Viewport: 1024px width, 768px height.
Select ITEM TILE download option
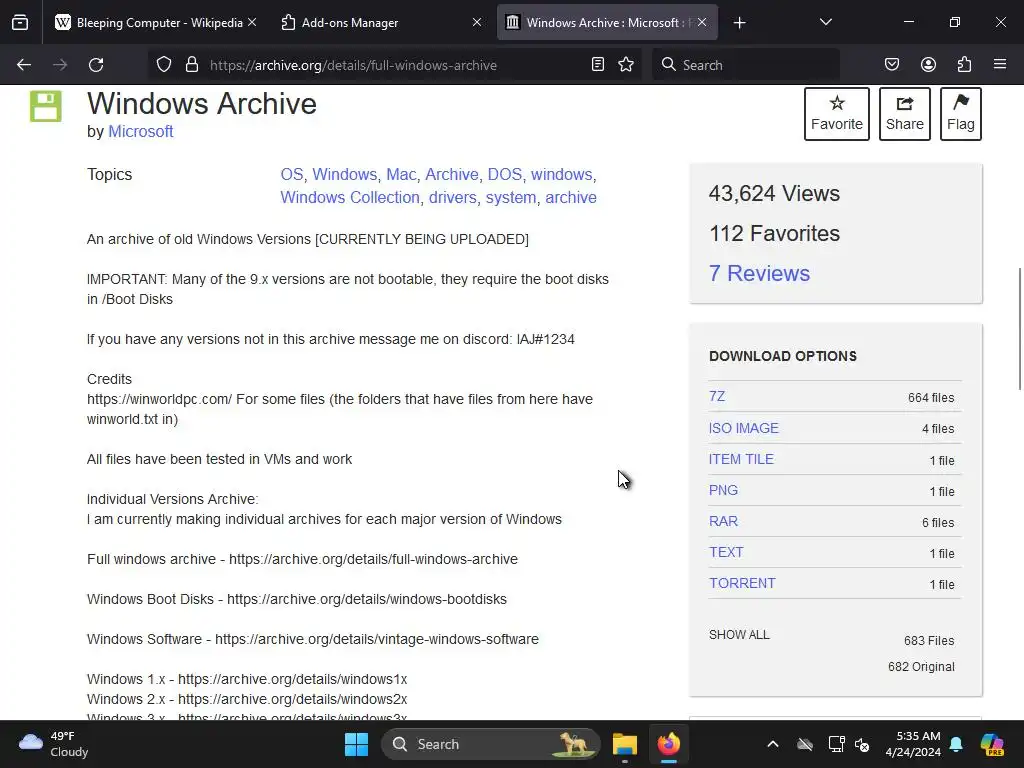click(x=741, y=459)
